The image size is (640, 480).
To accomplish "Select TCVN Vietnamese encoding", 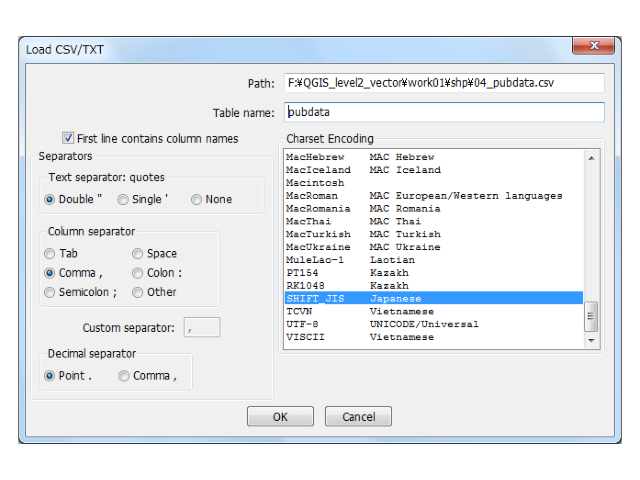I will [x=434, y=311].
